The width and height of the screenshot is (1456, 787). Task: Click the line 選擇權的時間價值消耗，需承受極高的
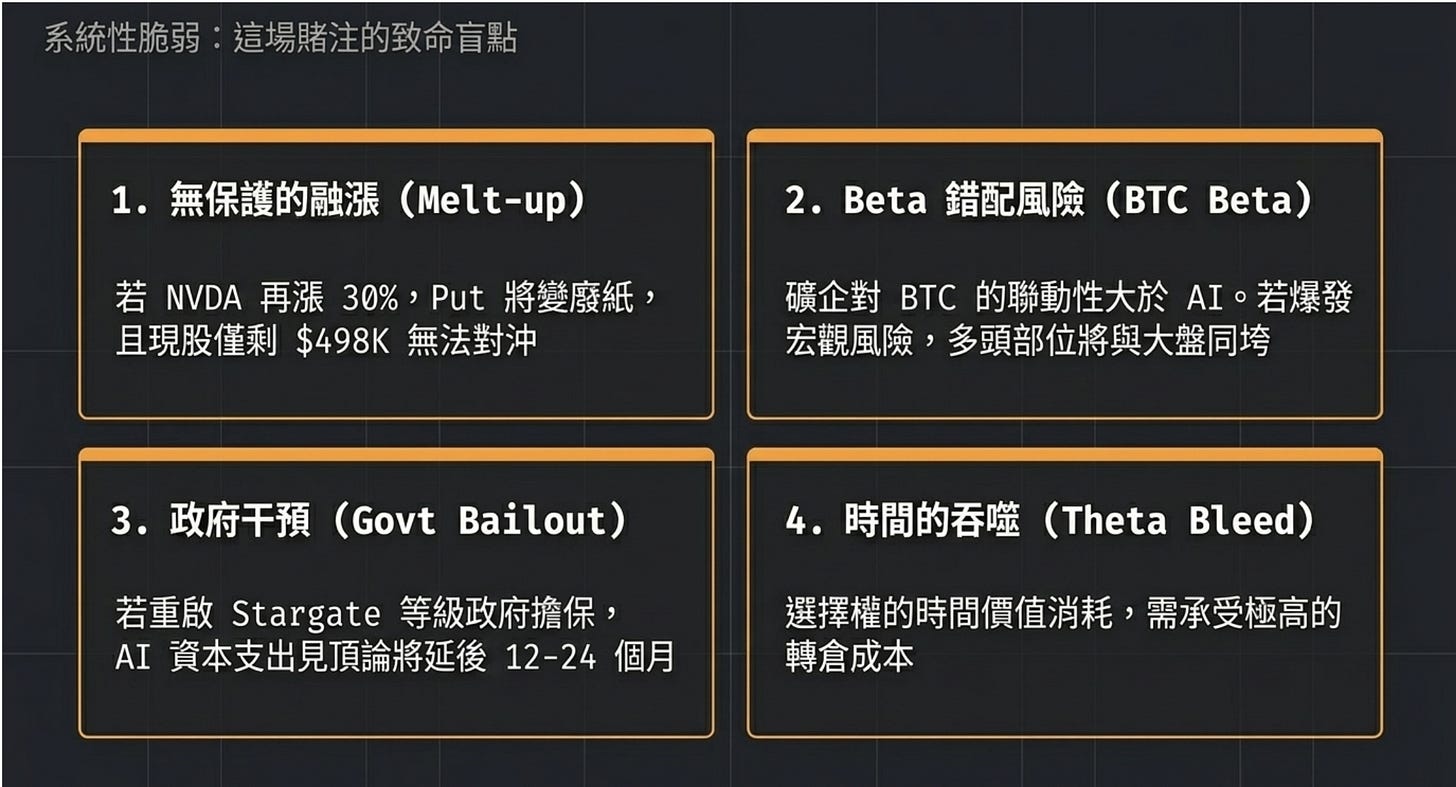coord(1062,613)
